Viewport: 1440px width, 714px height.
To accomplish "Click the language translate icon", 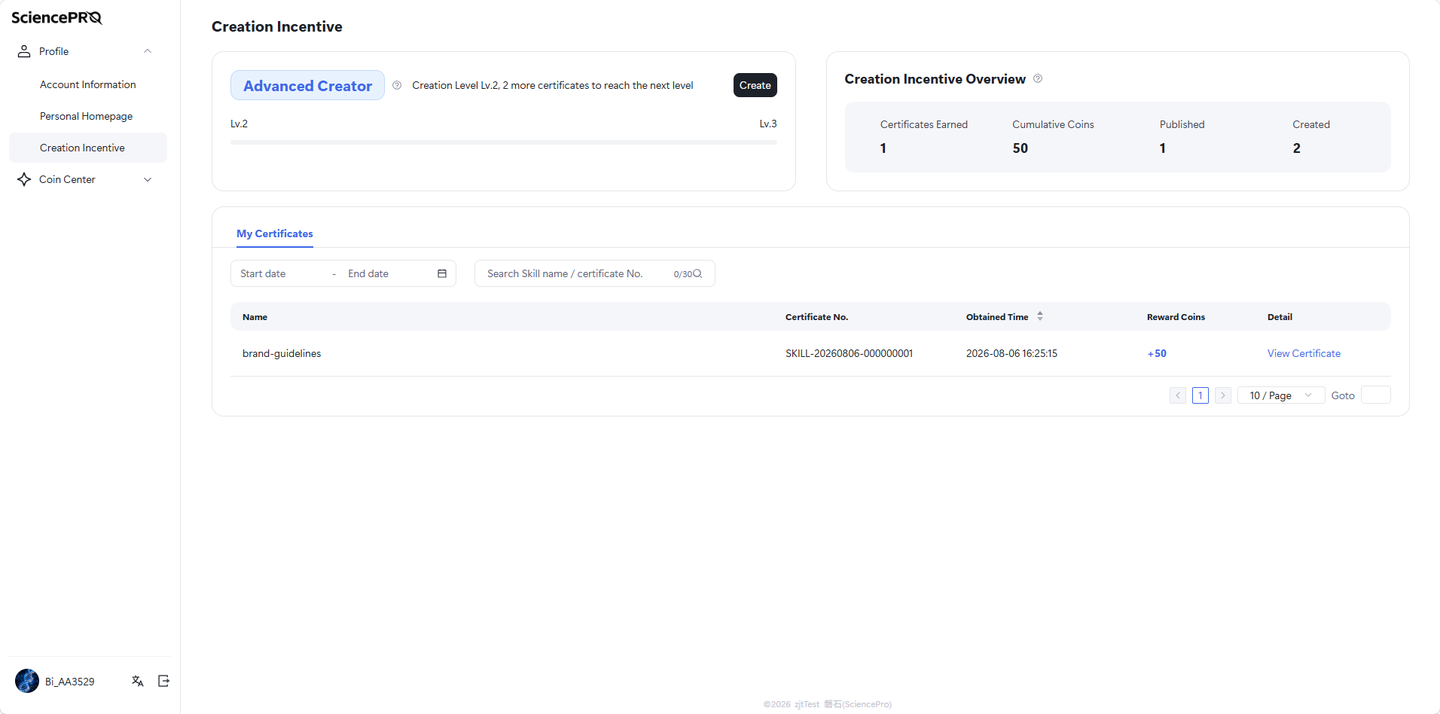I will point(138,681).
